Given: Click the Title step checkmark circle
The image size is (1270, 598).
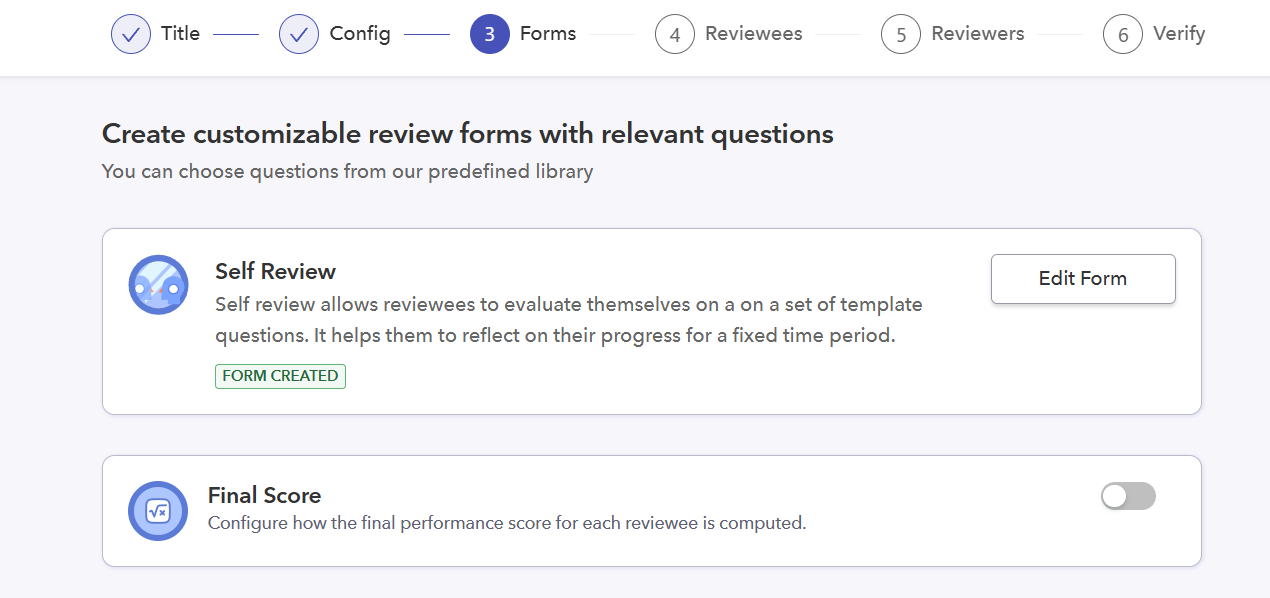Looking at the screenshot, I should pyautogui.click(x=130, y=34).
